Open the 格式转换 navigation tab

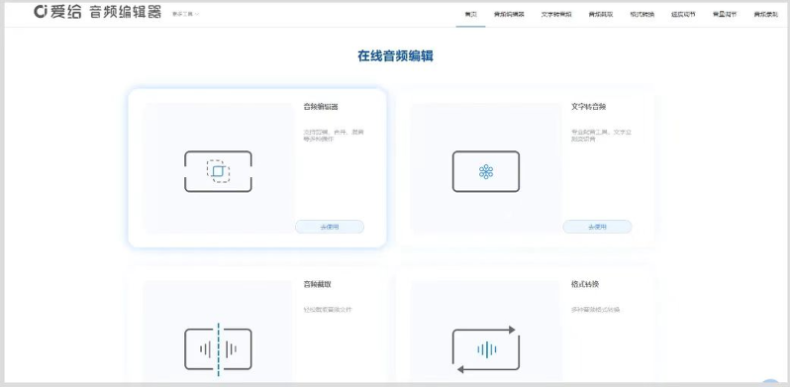[x=642, y=15]
